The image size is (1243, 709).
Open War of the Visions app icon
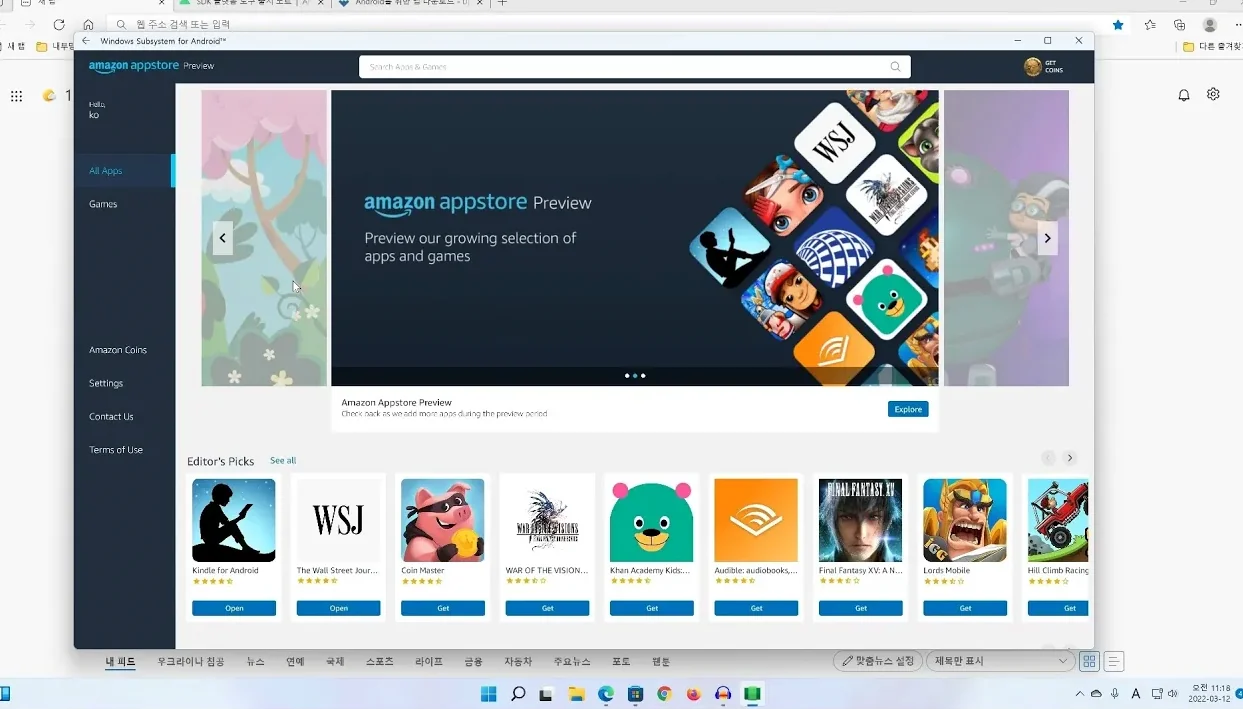coord(547,520)
